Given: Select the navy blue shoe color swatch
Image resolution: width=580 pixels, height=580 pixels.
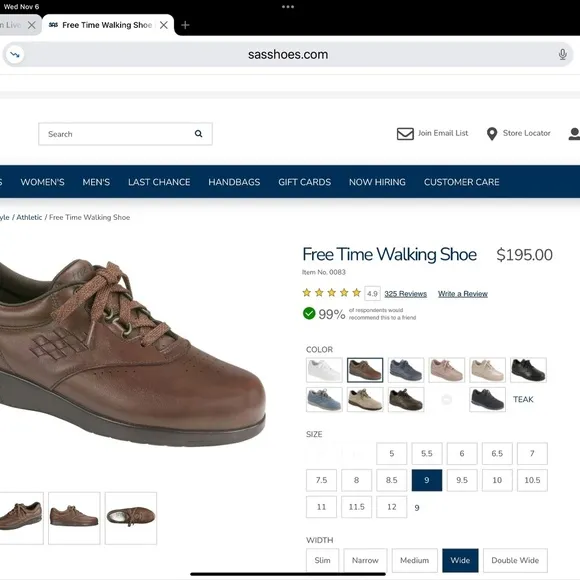Looking at the screenshot, I should (x=406, y=370).
